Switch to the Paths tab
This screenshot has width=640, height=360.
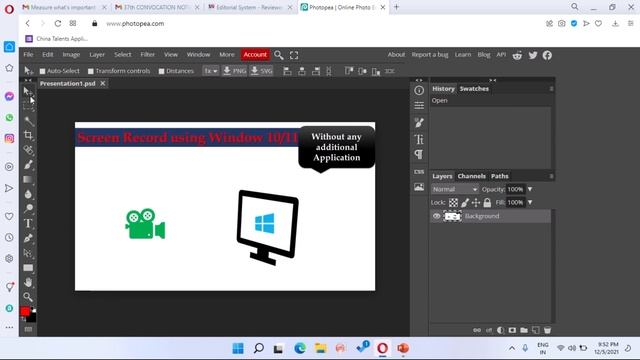tap(500, 176)
